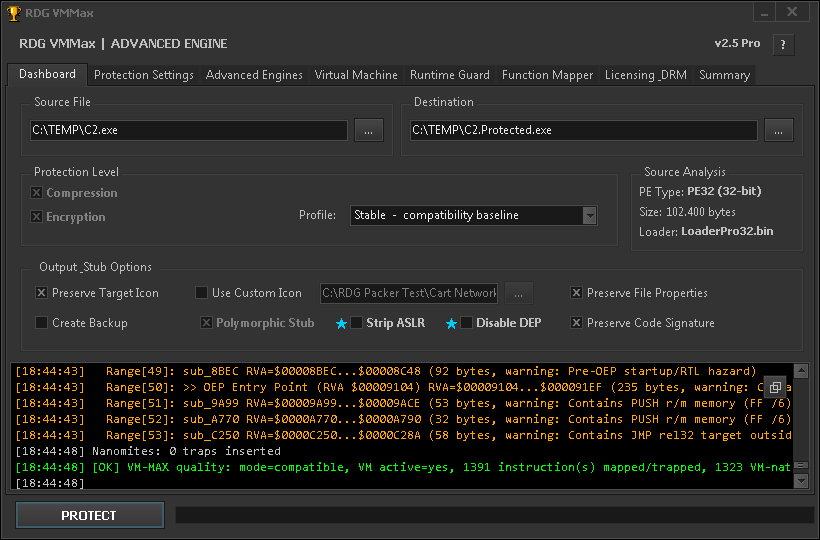Open the Protection Settings tab

[144, 75]
